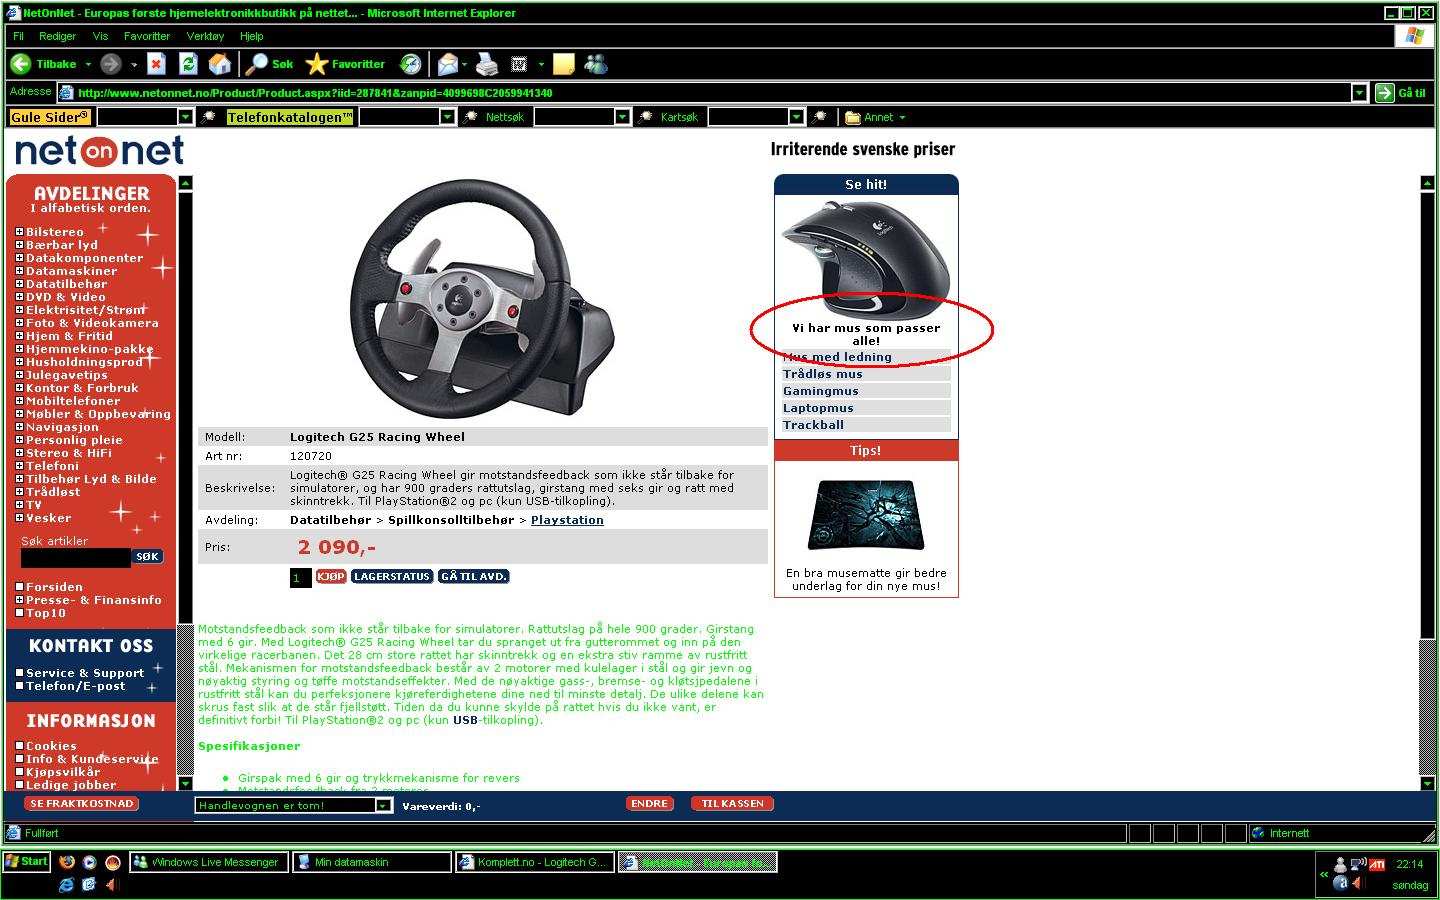
Task: Open the shopping cart dropdown Handlevognen
Action: 383,805
